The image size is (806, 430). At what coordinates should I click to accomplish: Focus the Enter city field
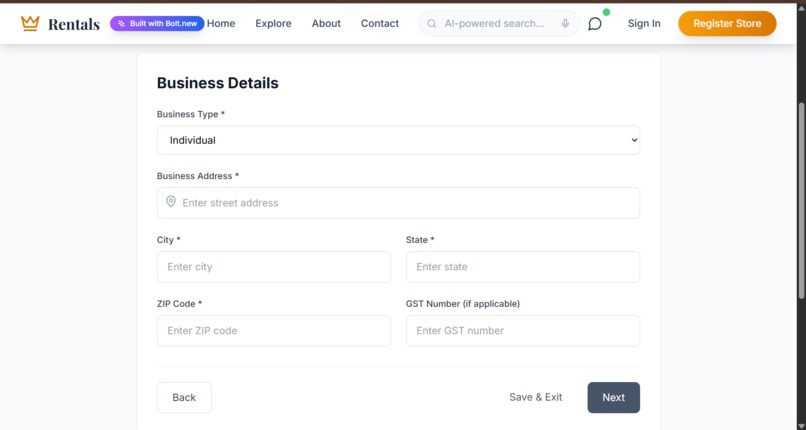point(274,267)
